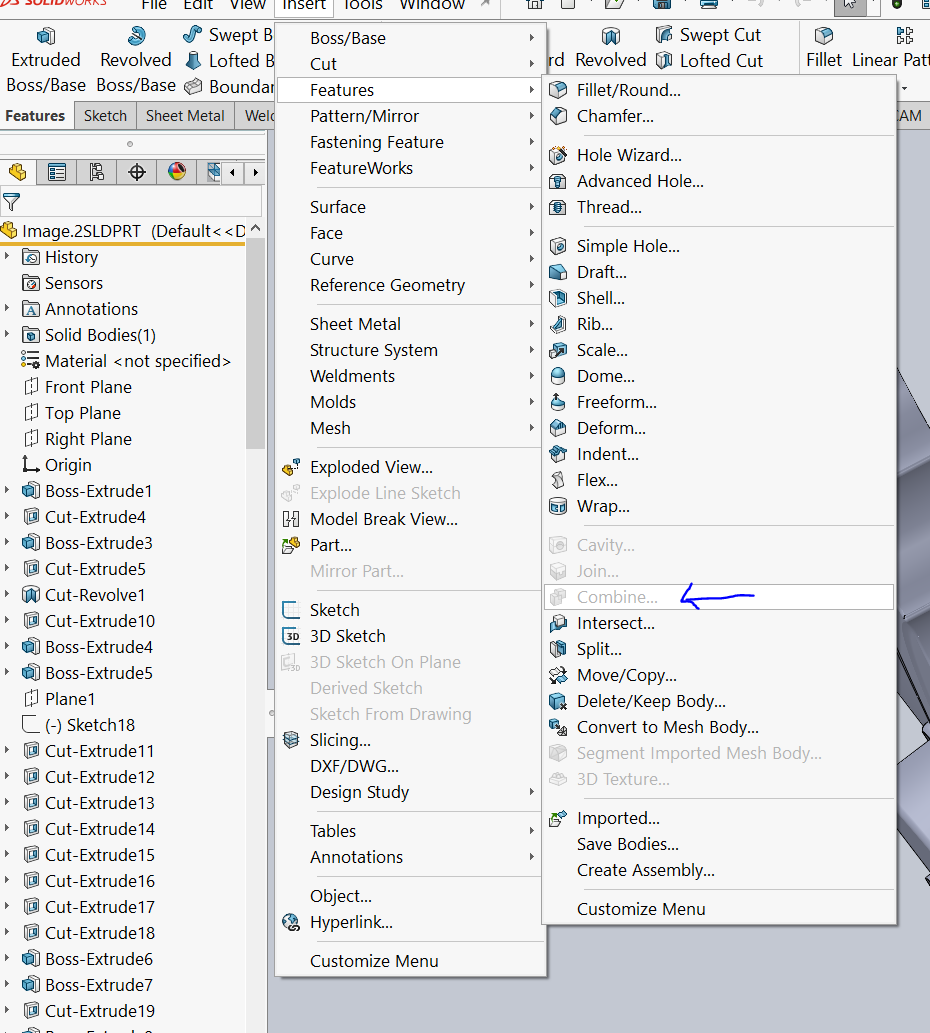930x1033 pixels.
Task: Select Move/Copy bodies command
Action: click(x=718, y=675)
